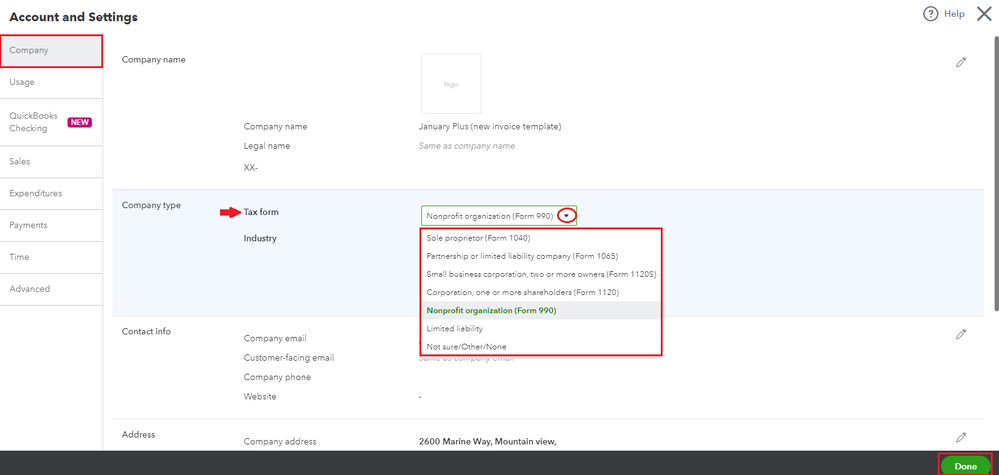Choose Small business corporation (Form 1120S)

pos(541,274)
